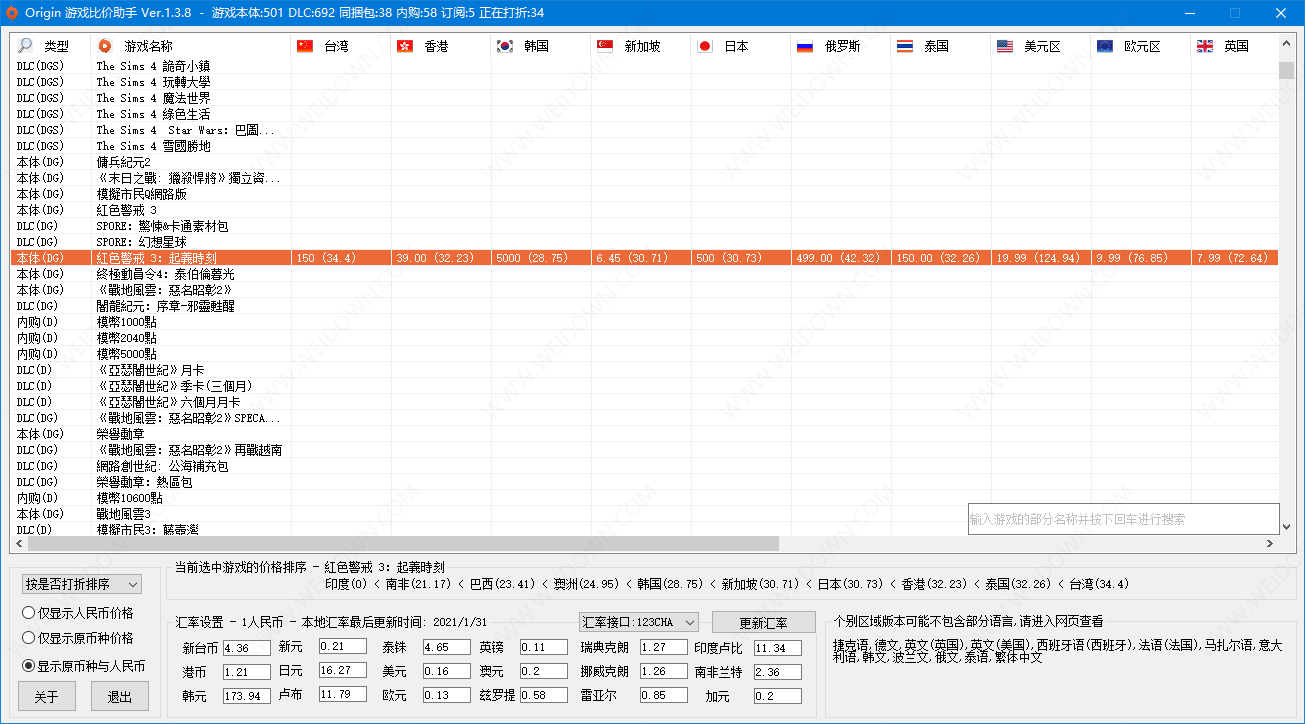Click the Origin app icon in title bar
Viewport: 1305px width, 724px height.
pos(13,13)
